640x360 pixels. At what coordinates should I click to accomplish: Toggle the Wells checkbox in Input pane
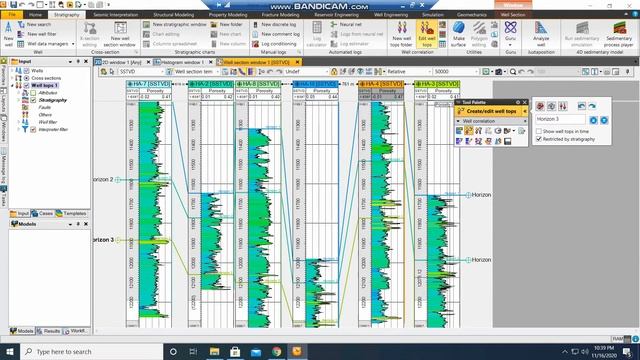click(27, 71)
